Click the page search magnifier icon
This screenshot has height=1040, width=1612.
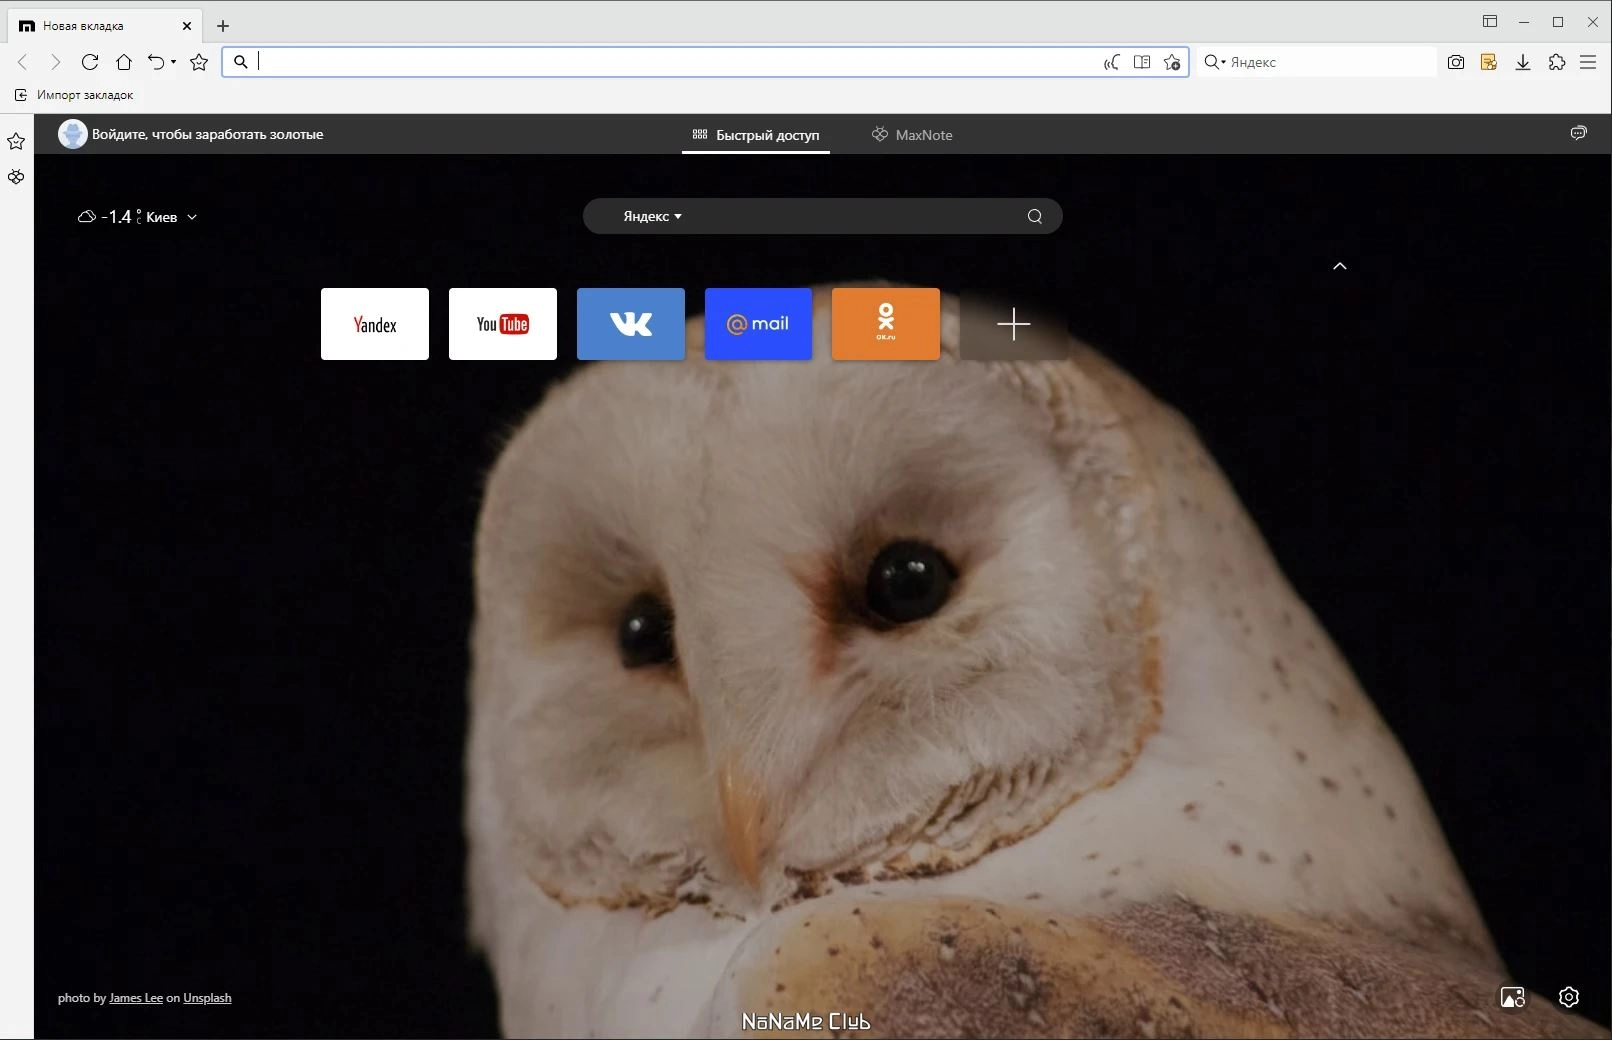pos(1035,216)
